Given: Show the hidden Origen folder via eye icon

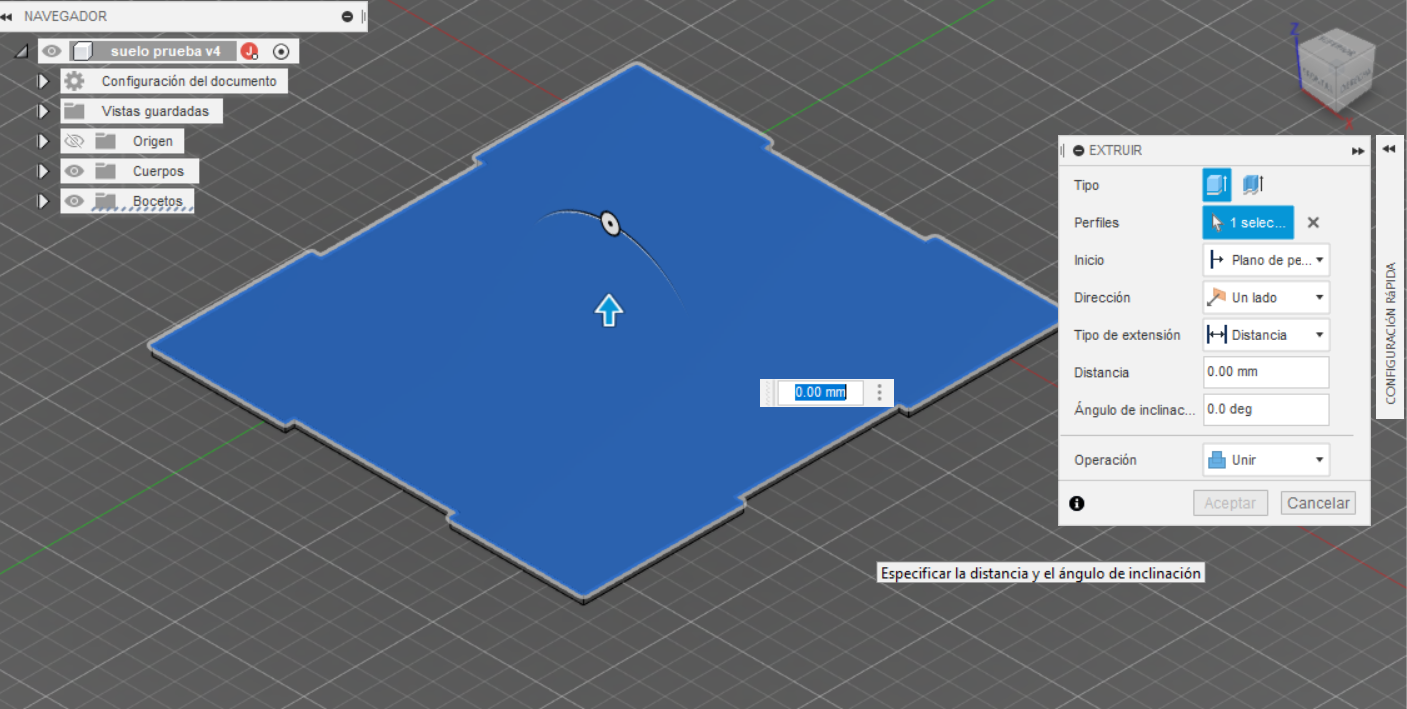Looking at the screenshot, I should 74,141.
